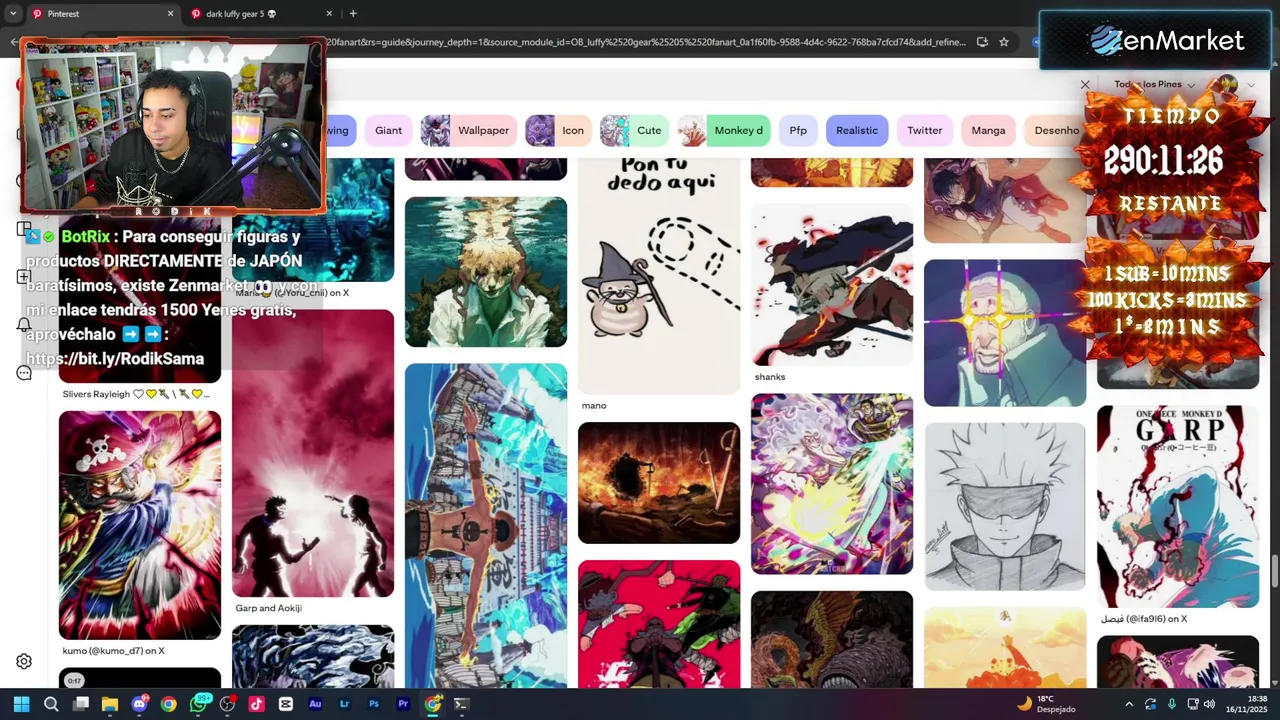This screenshot has height=720, width=1280.
Task: Open Task View in the taskbar
Action: [81, 704]
